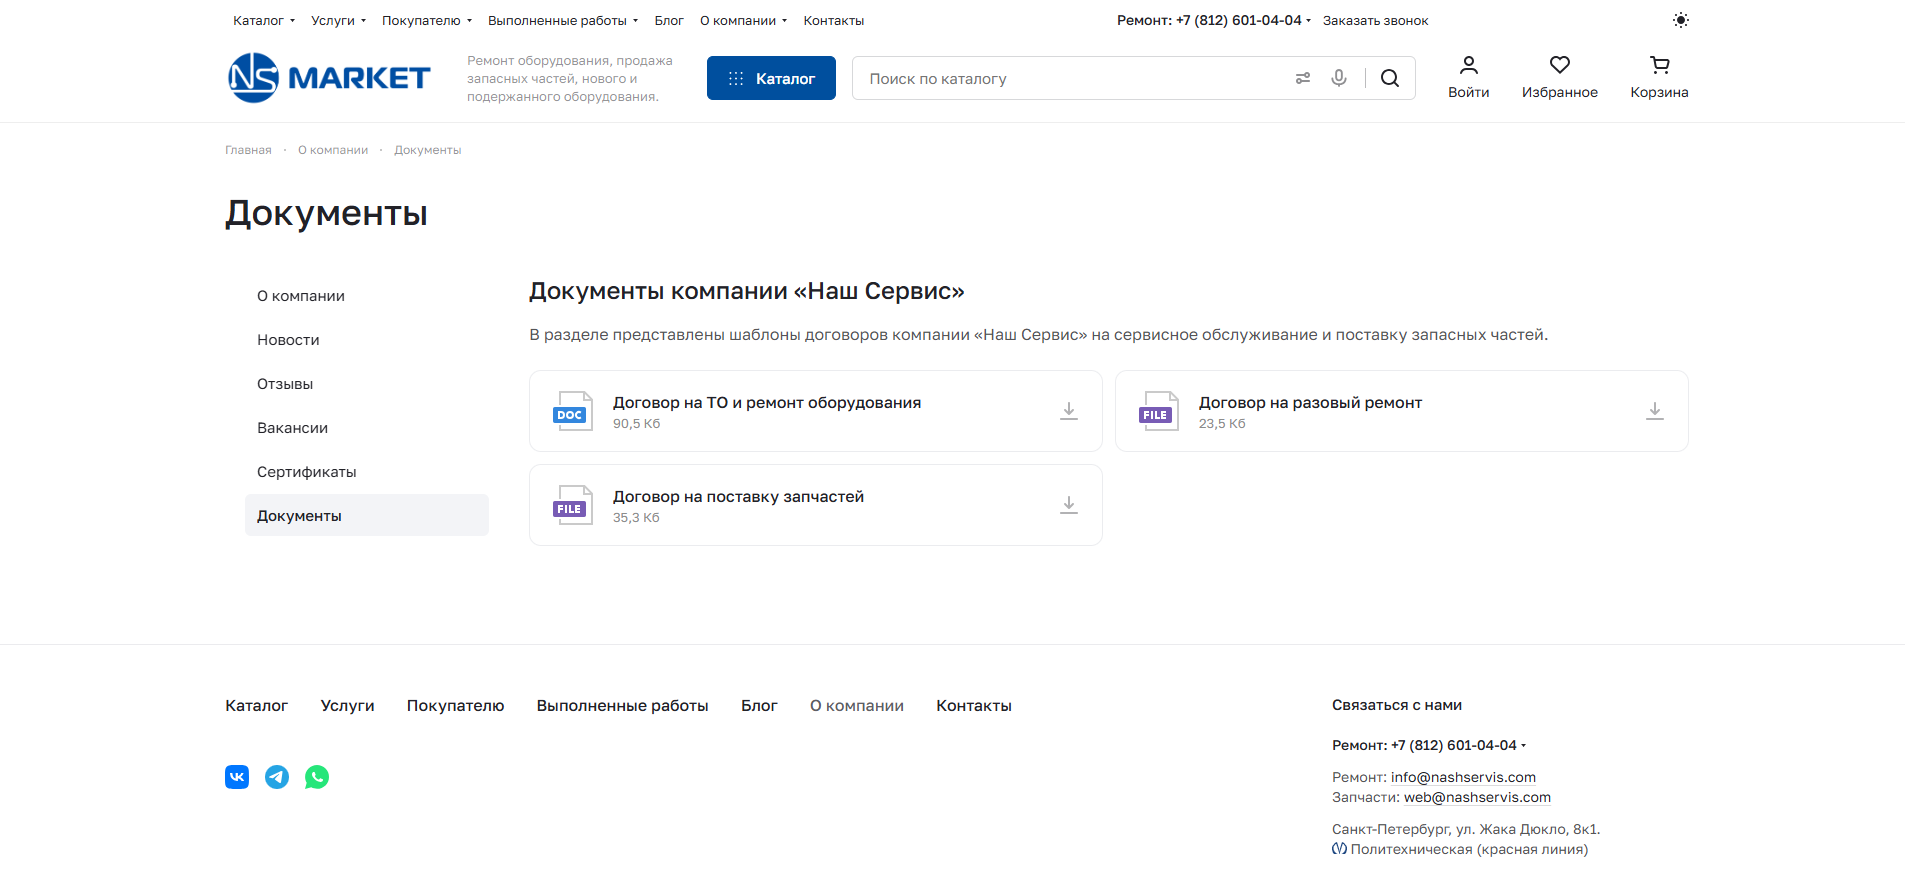
Task: Open Покупателю in footer menu
Action: click(x=455, y=706)
